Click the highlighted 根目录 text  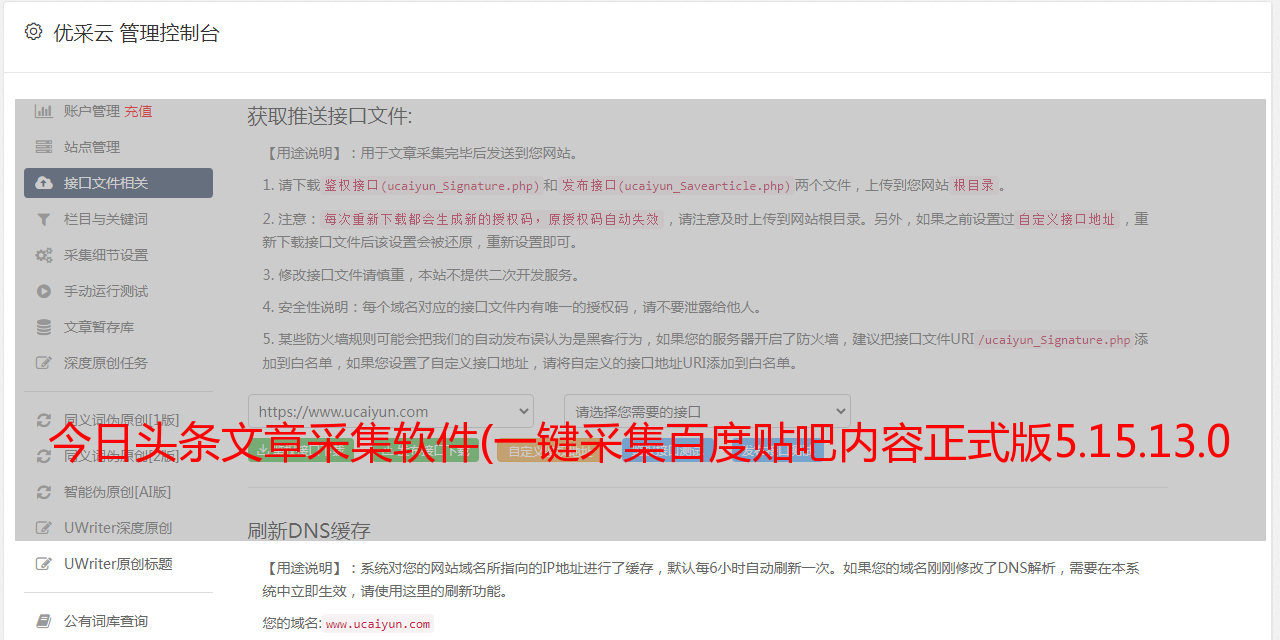pyautogui.click(x=974, y=186)
